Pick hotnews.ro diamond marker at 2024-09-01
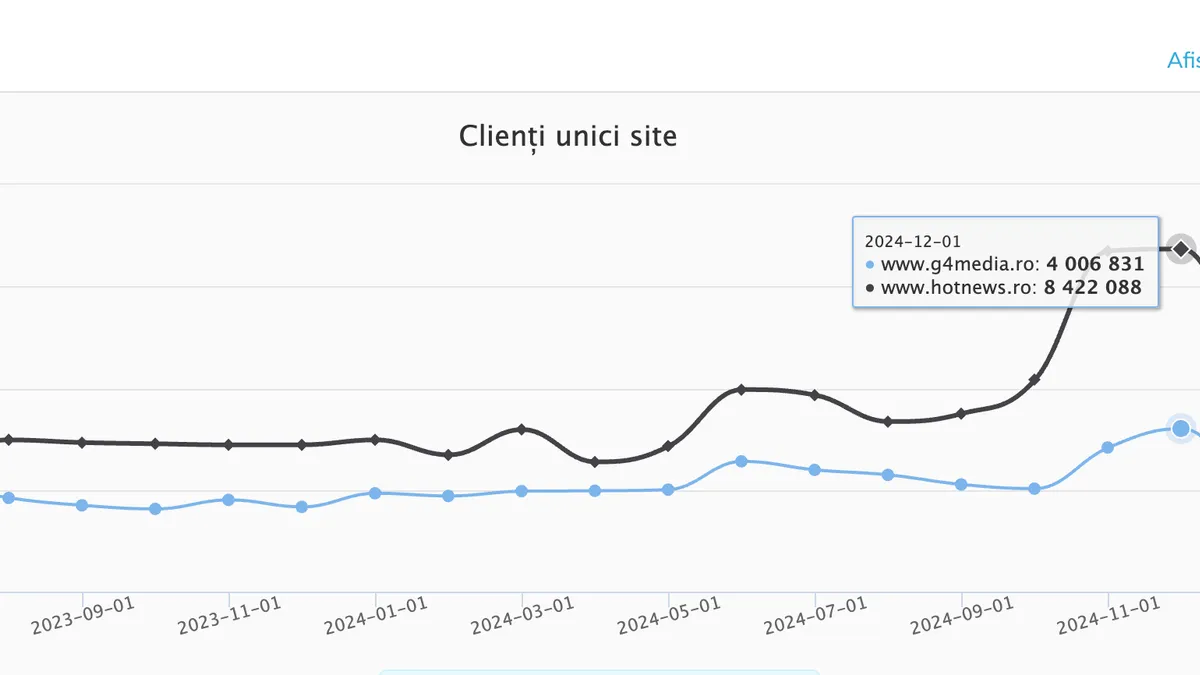The height and width of the screenshot is (675, 1200). point(961,413)
